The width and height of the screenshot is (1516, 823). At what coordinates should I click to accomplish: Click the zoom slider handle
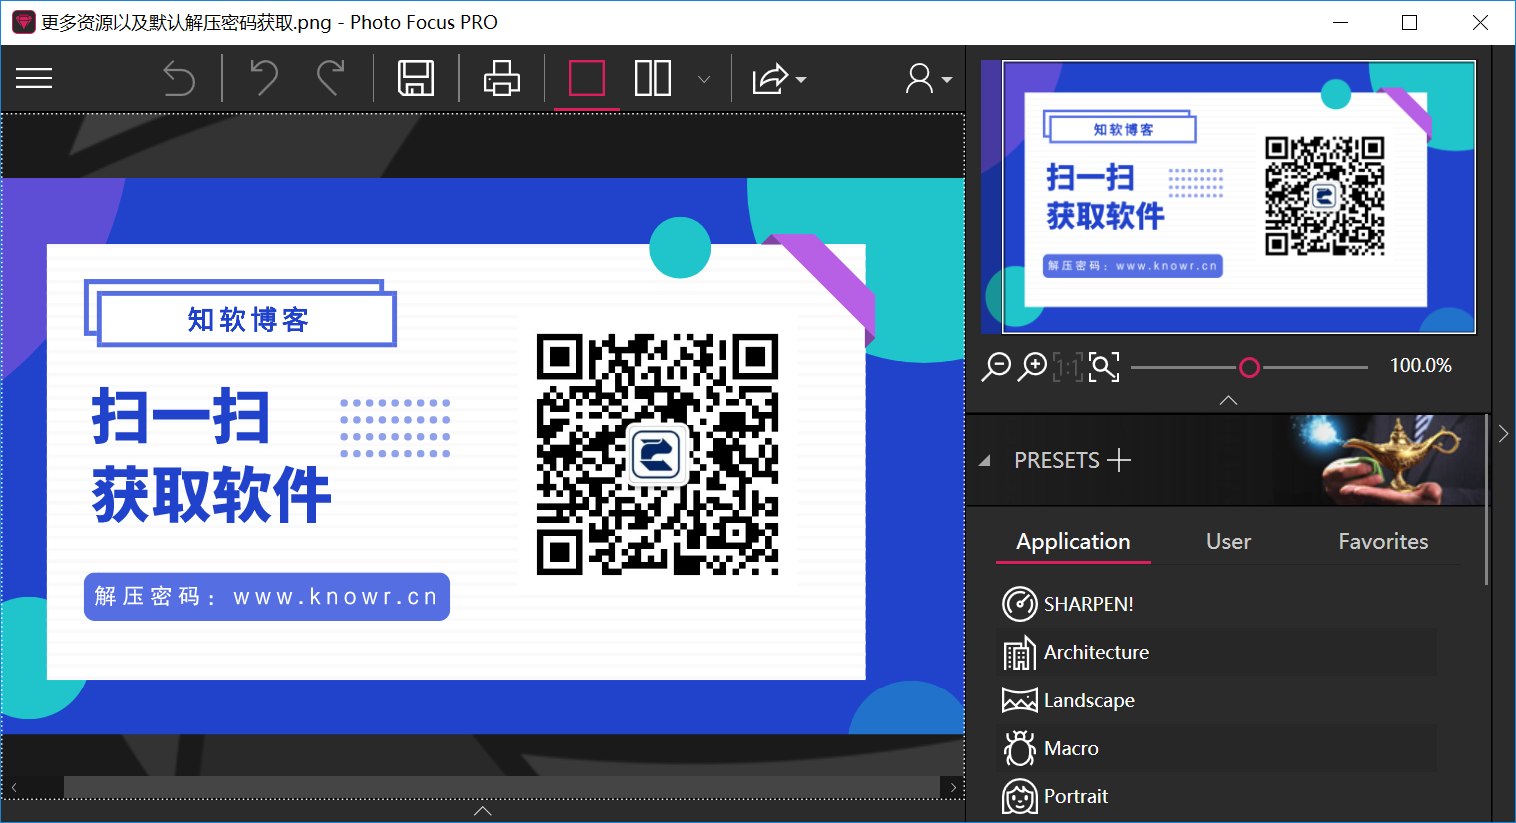click(1249, 368)
